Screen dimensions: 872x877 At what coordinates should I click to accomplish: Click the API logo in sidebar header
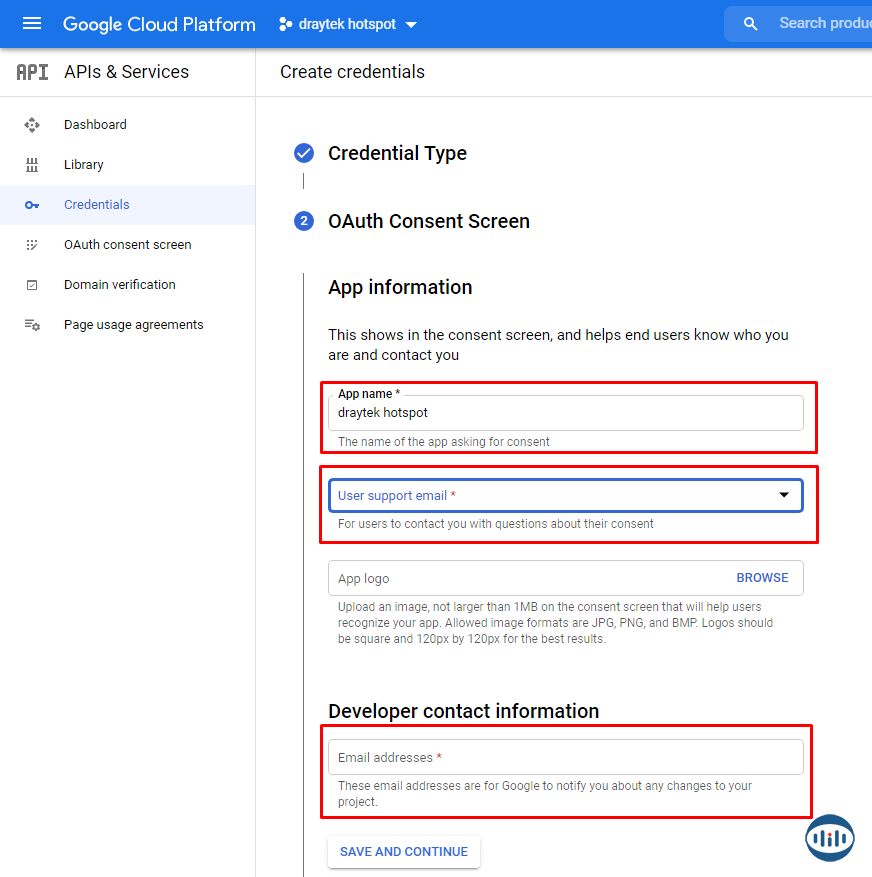[x=32, y=72]
